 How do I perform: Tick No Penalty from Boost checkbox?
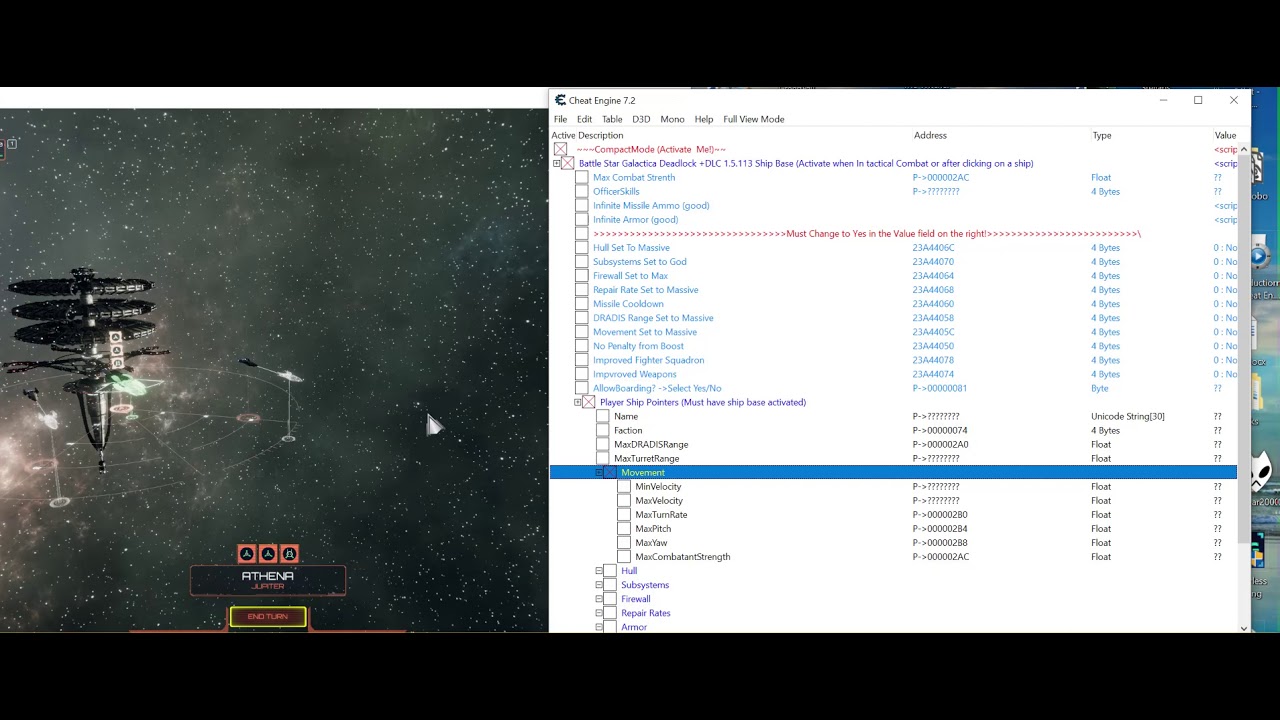[582, 345]
